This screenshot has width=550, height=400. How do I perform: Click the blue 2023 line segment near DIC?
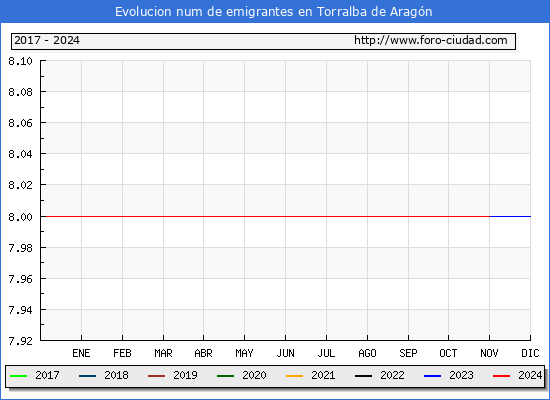[x=510, y=216]
